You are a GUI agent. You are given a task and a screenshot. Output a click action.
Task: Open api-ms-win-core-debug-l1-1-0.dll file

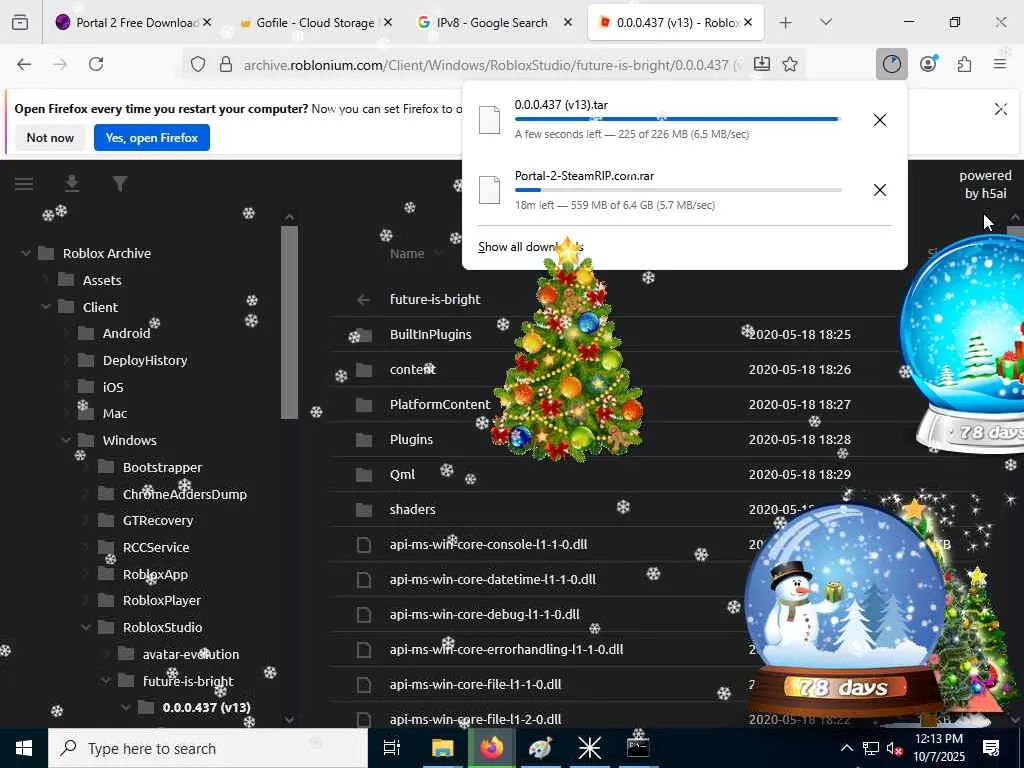(x=485, y=615)
